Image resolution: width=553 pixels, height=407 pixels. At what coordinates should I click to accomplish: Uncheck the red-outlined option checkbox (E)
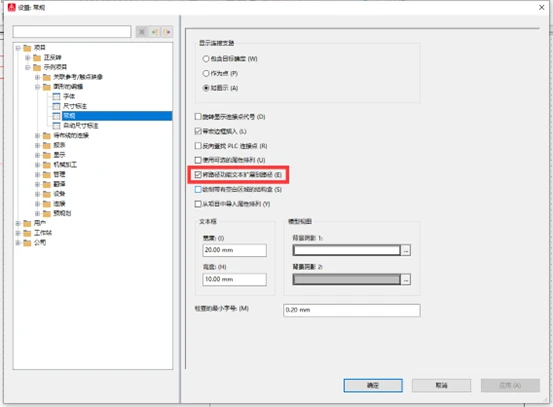tap(198, 175)
